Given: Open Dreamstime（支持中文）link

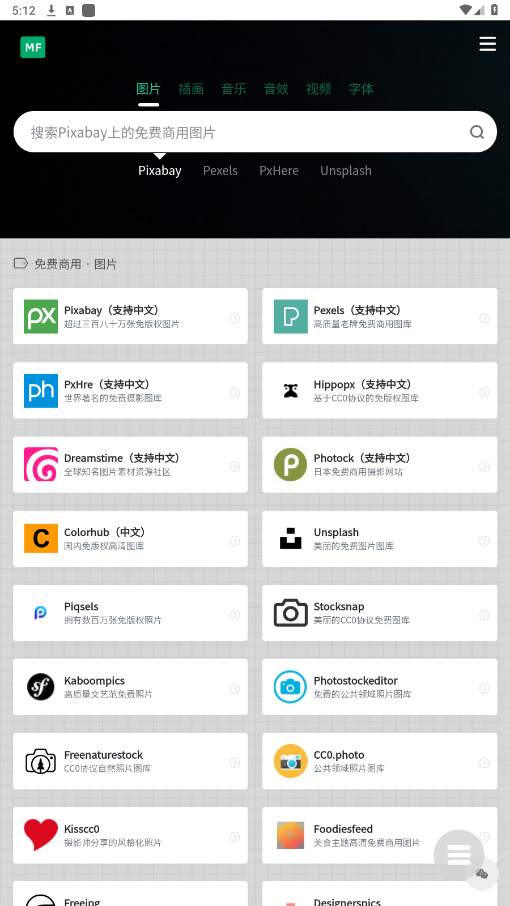Looking at the screenshot, I should pos(123,458).
